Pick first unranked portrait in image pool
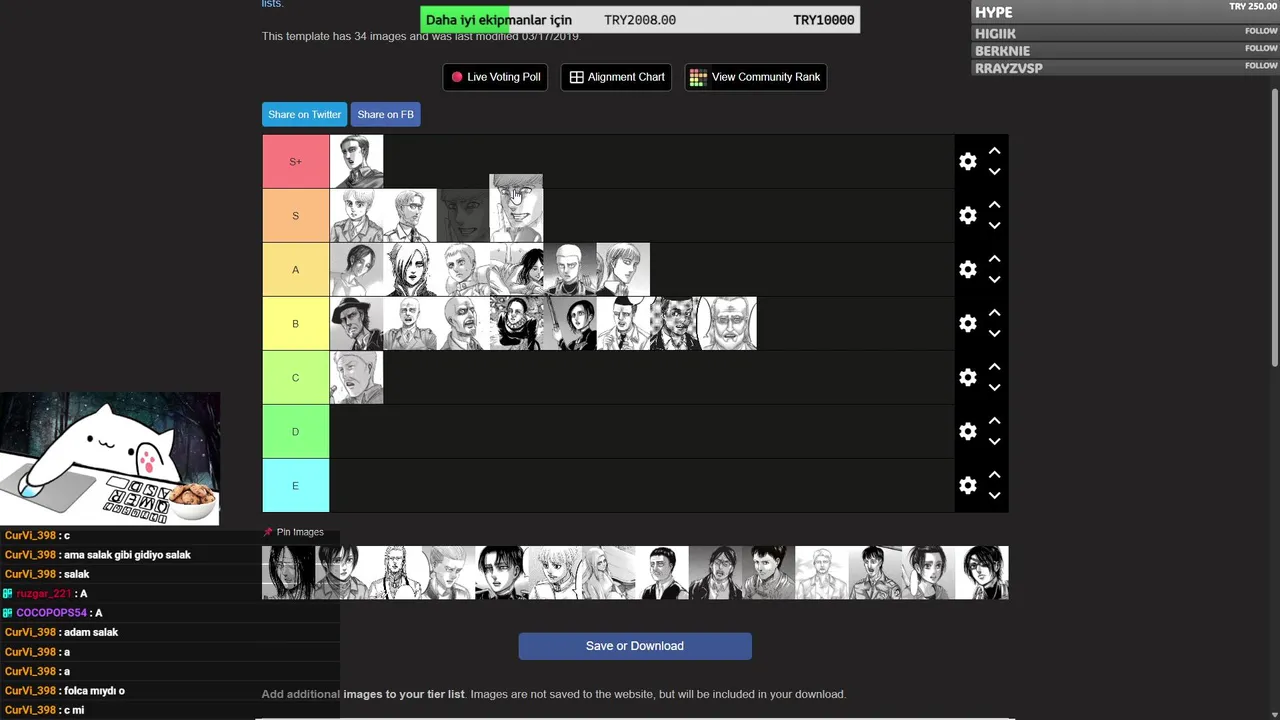 tap(288, 572)
